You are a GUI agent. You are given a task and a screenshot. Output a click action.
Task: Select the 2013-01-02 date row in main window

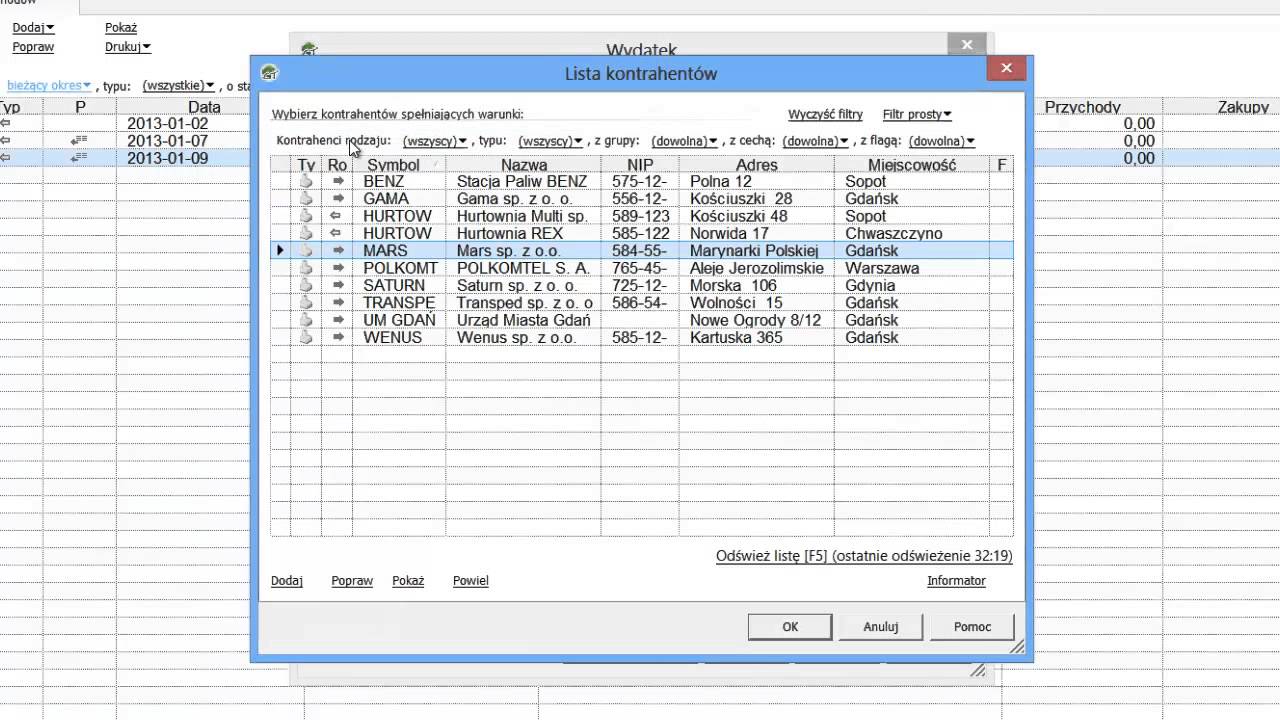167,124
